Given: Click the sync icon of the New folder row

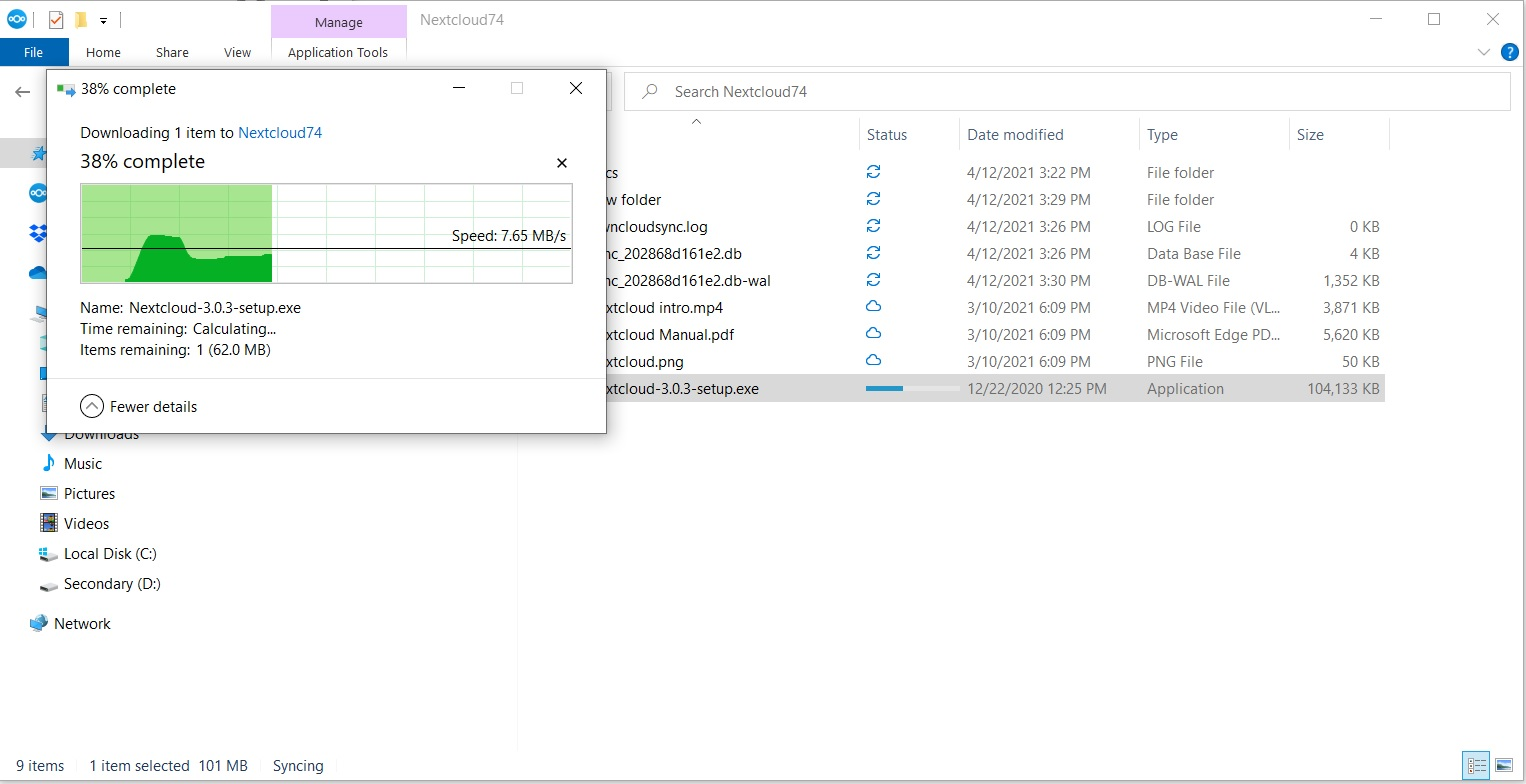Looking at the screenshot, I should (x=873, y=199).
